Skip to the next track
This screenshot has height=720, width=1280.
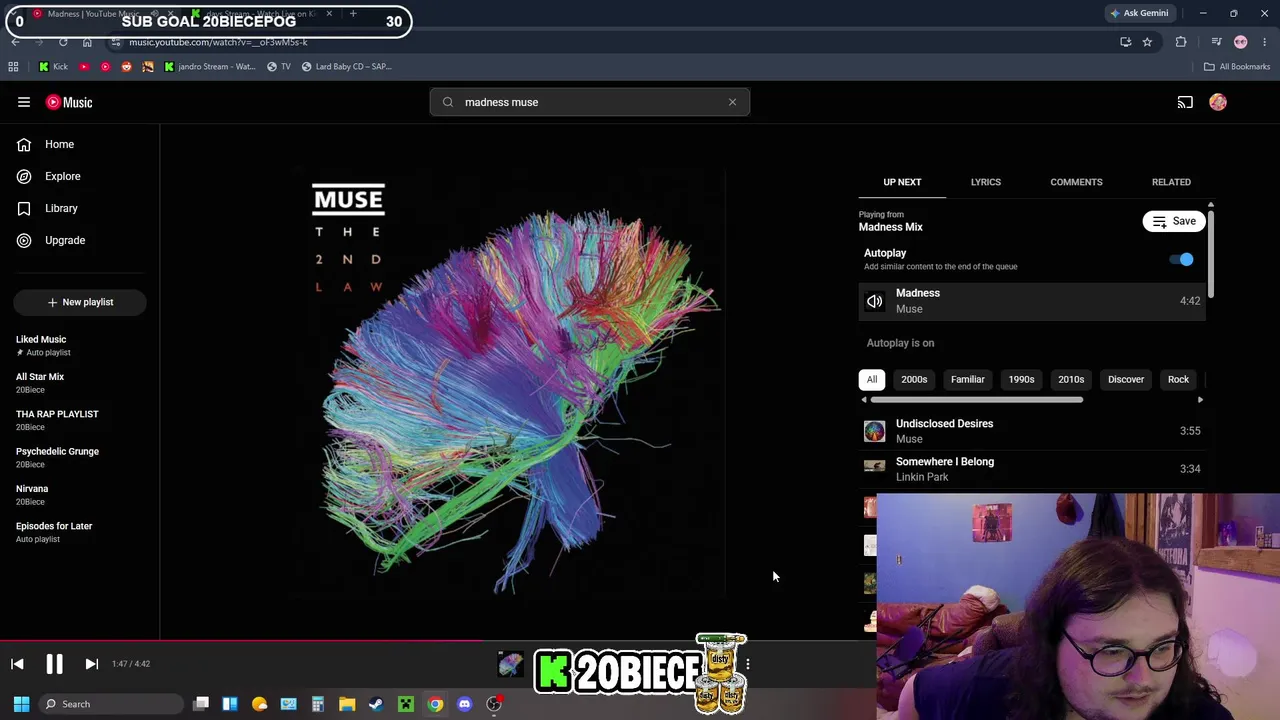point(91,664)
